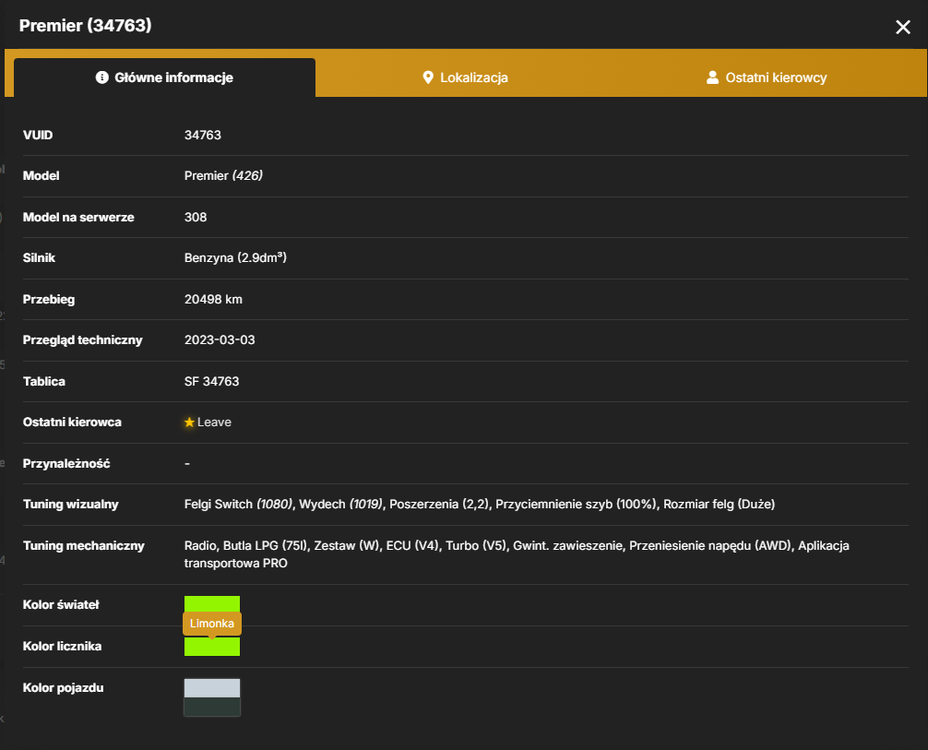Switch to the Lokalizacja tab

click(465, 78)
